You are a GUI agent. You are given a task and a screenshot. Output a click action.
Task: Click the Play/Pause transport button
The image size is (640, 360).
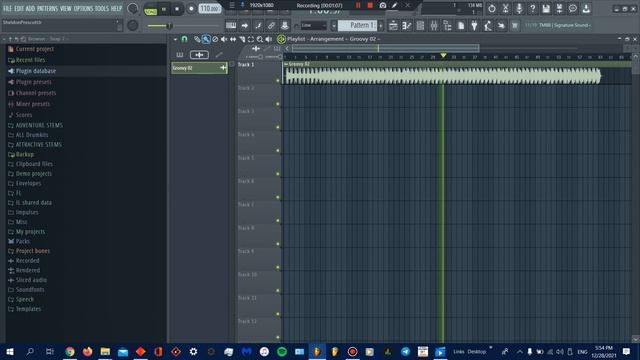tap(164, 9)
